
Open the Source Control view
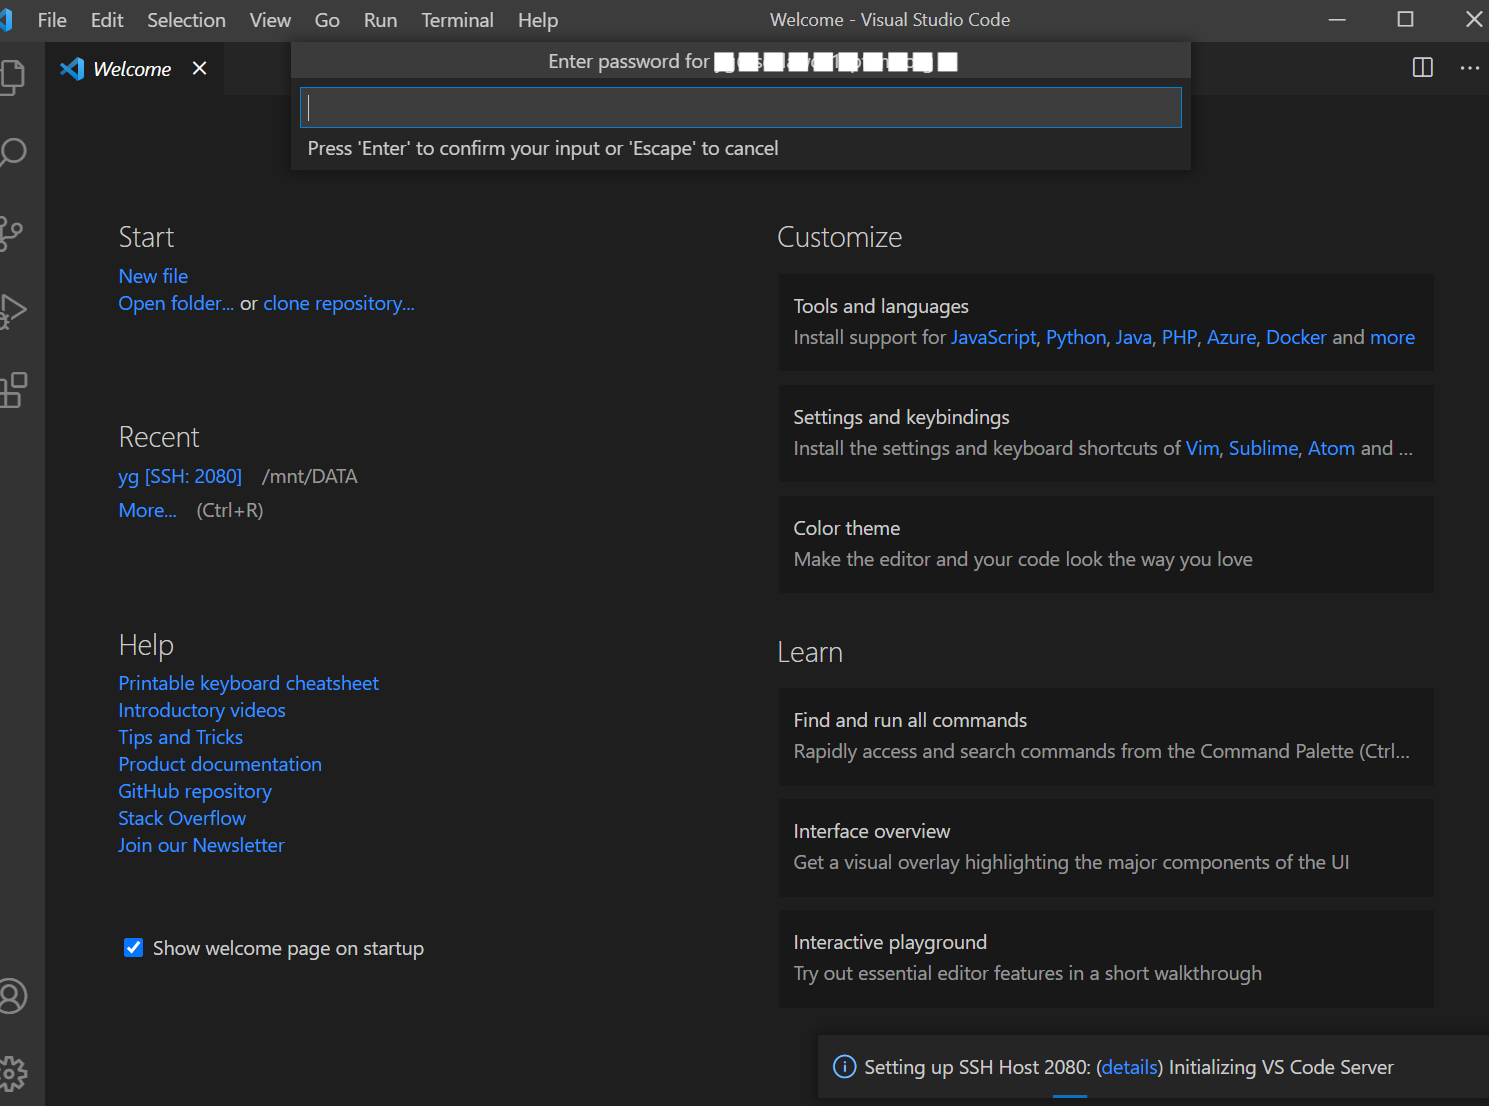[x=12, y=233]
